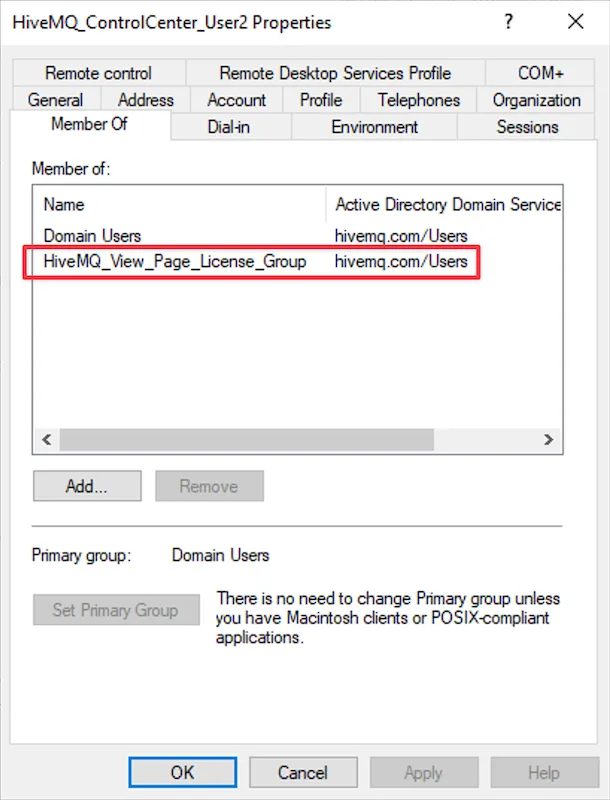Open the Remote control tab

coord(99,73)
